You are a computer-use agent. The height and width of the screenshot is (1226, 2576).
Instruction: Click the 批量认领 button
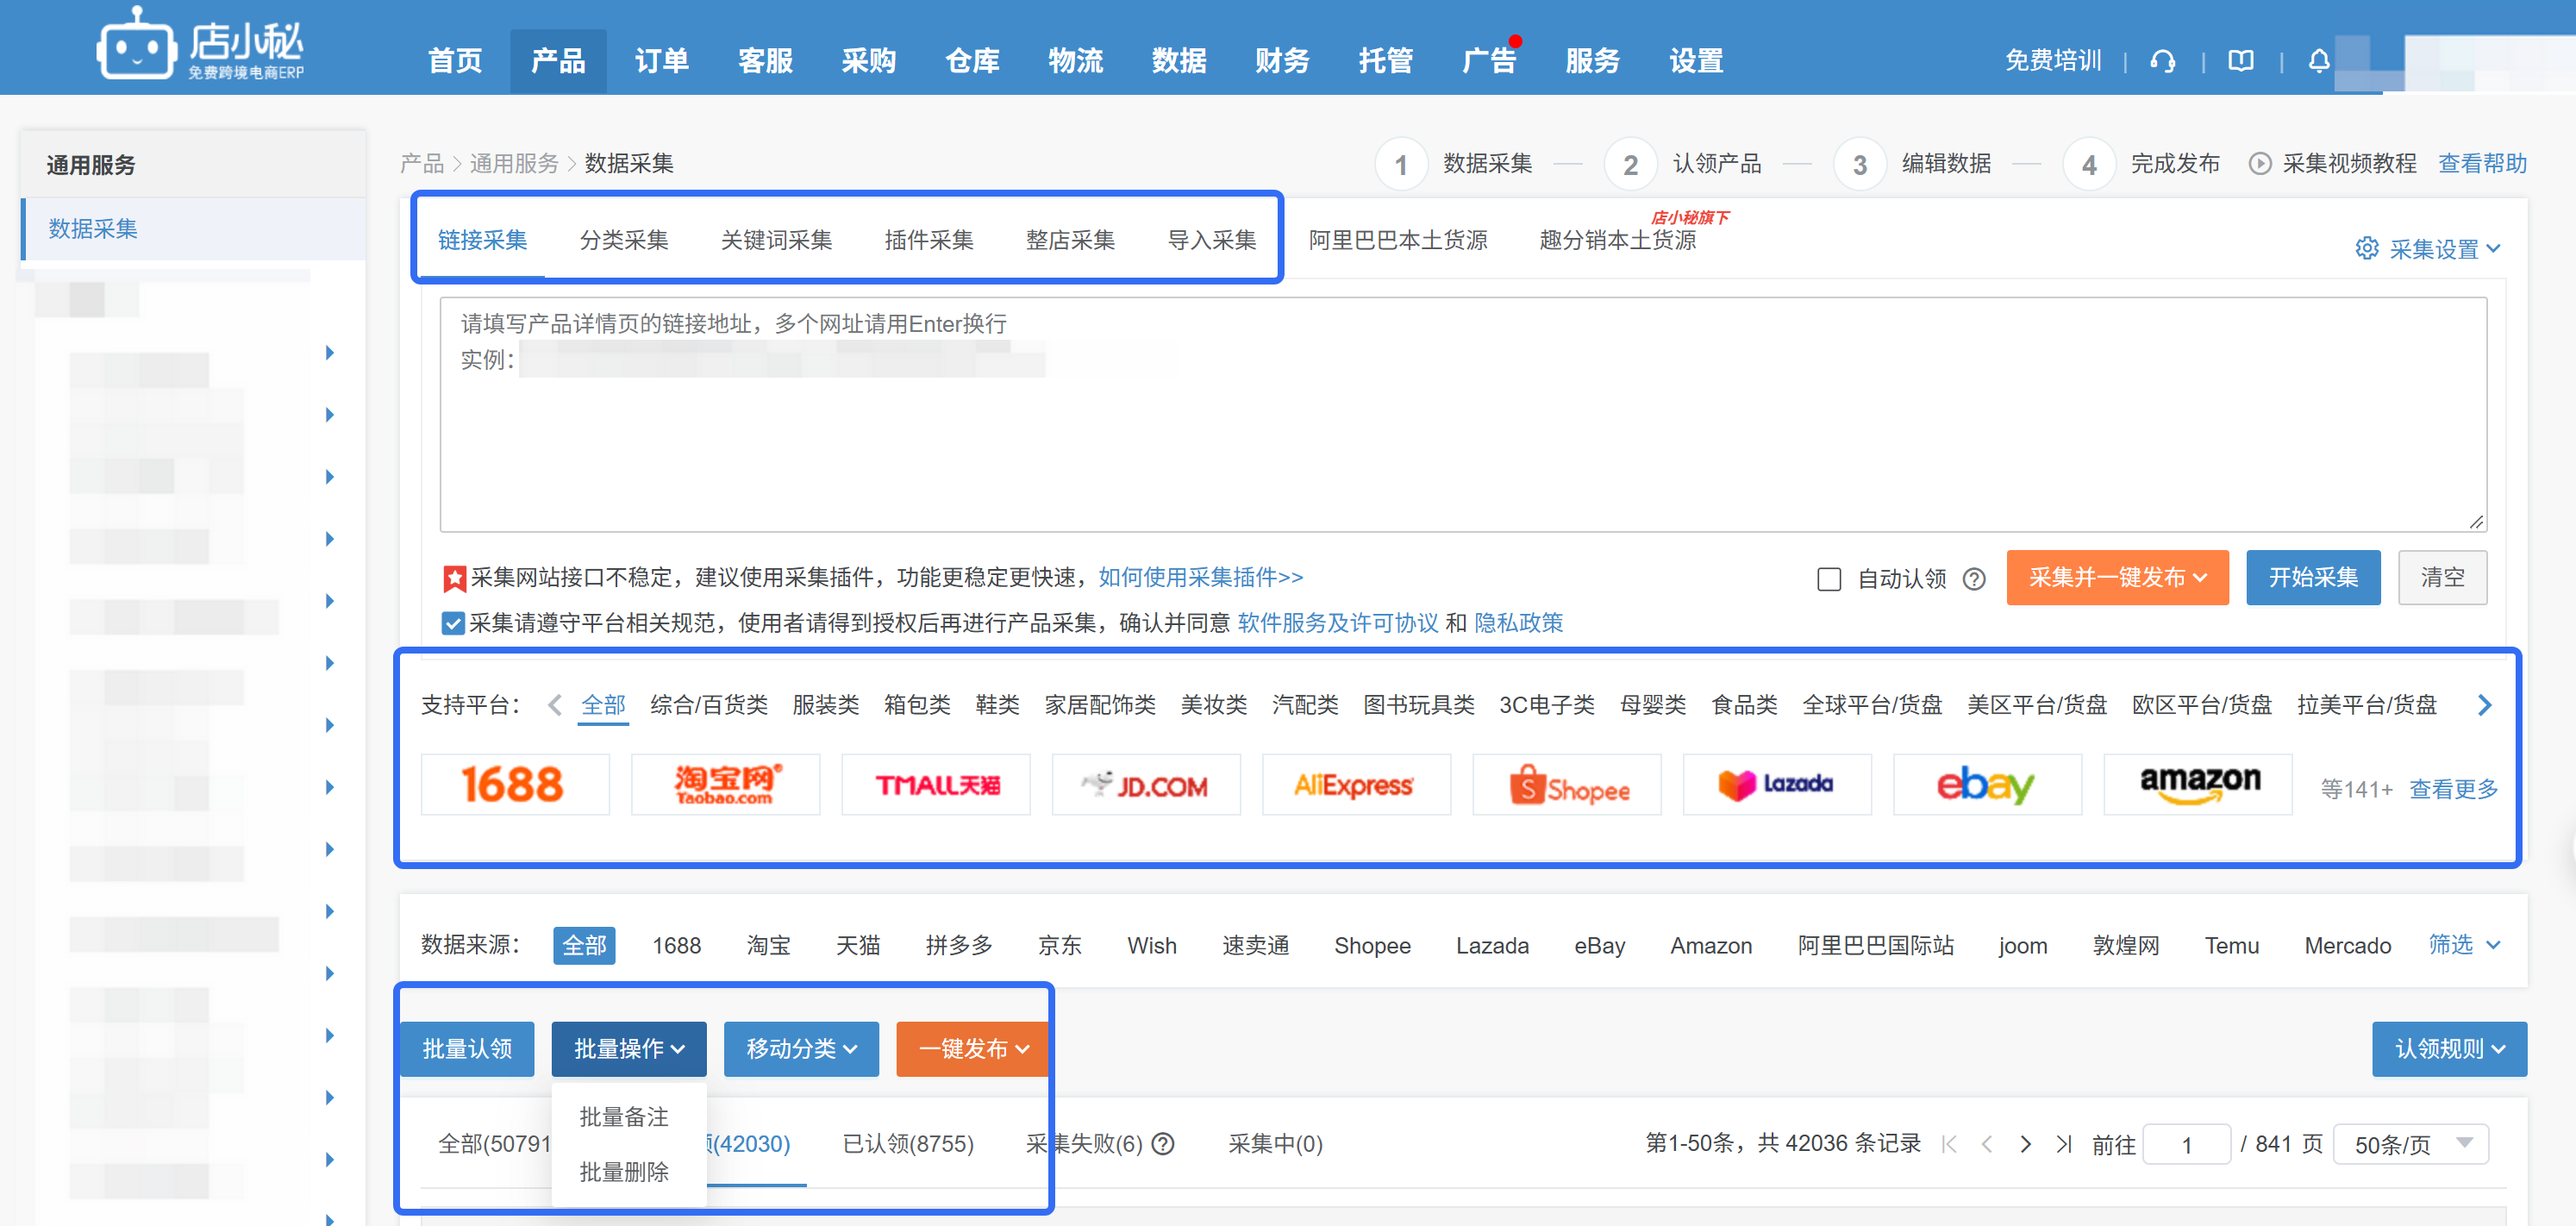pyautogui.click(x=467, y=1048)
